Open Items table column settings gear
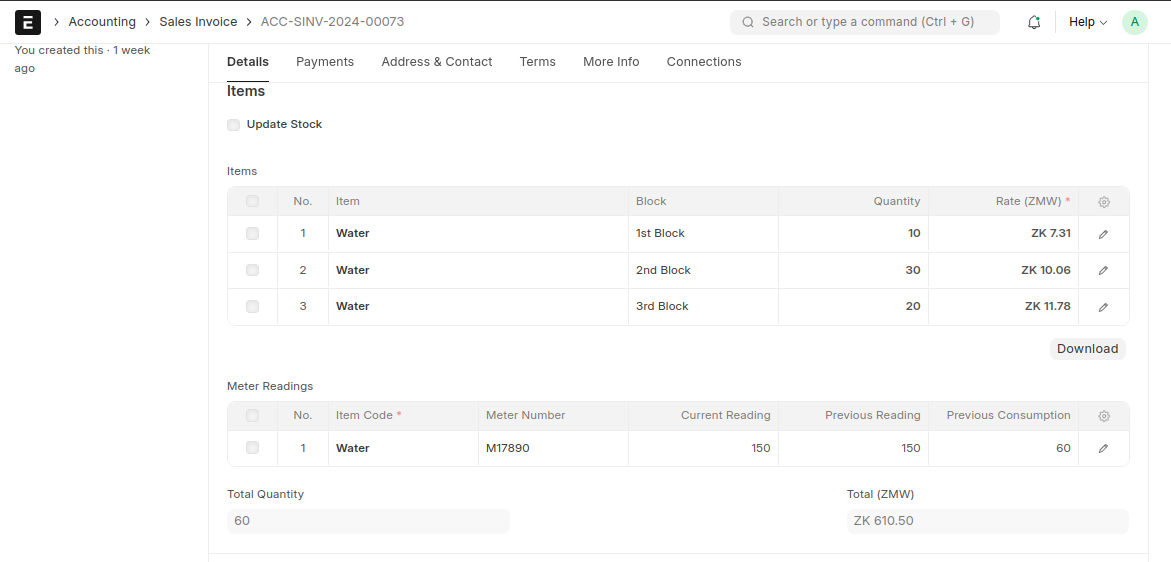 [1104, 202]
